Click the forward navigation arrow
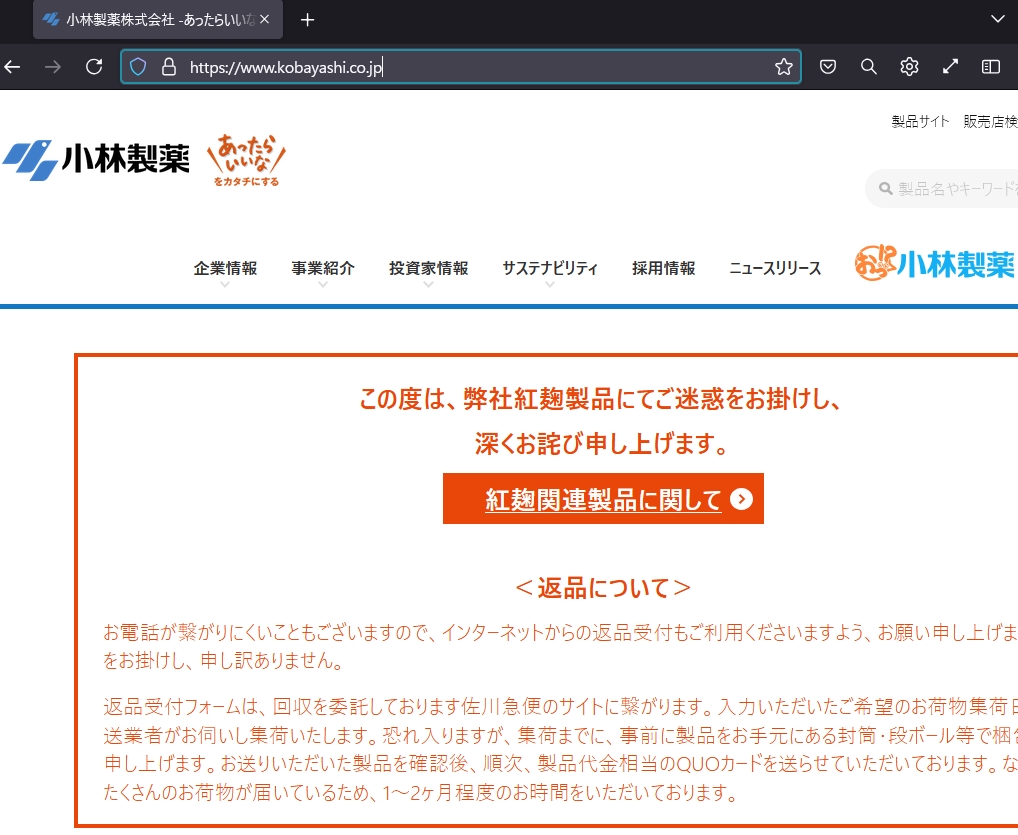 pyautogui.click(x=53, y=67)
